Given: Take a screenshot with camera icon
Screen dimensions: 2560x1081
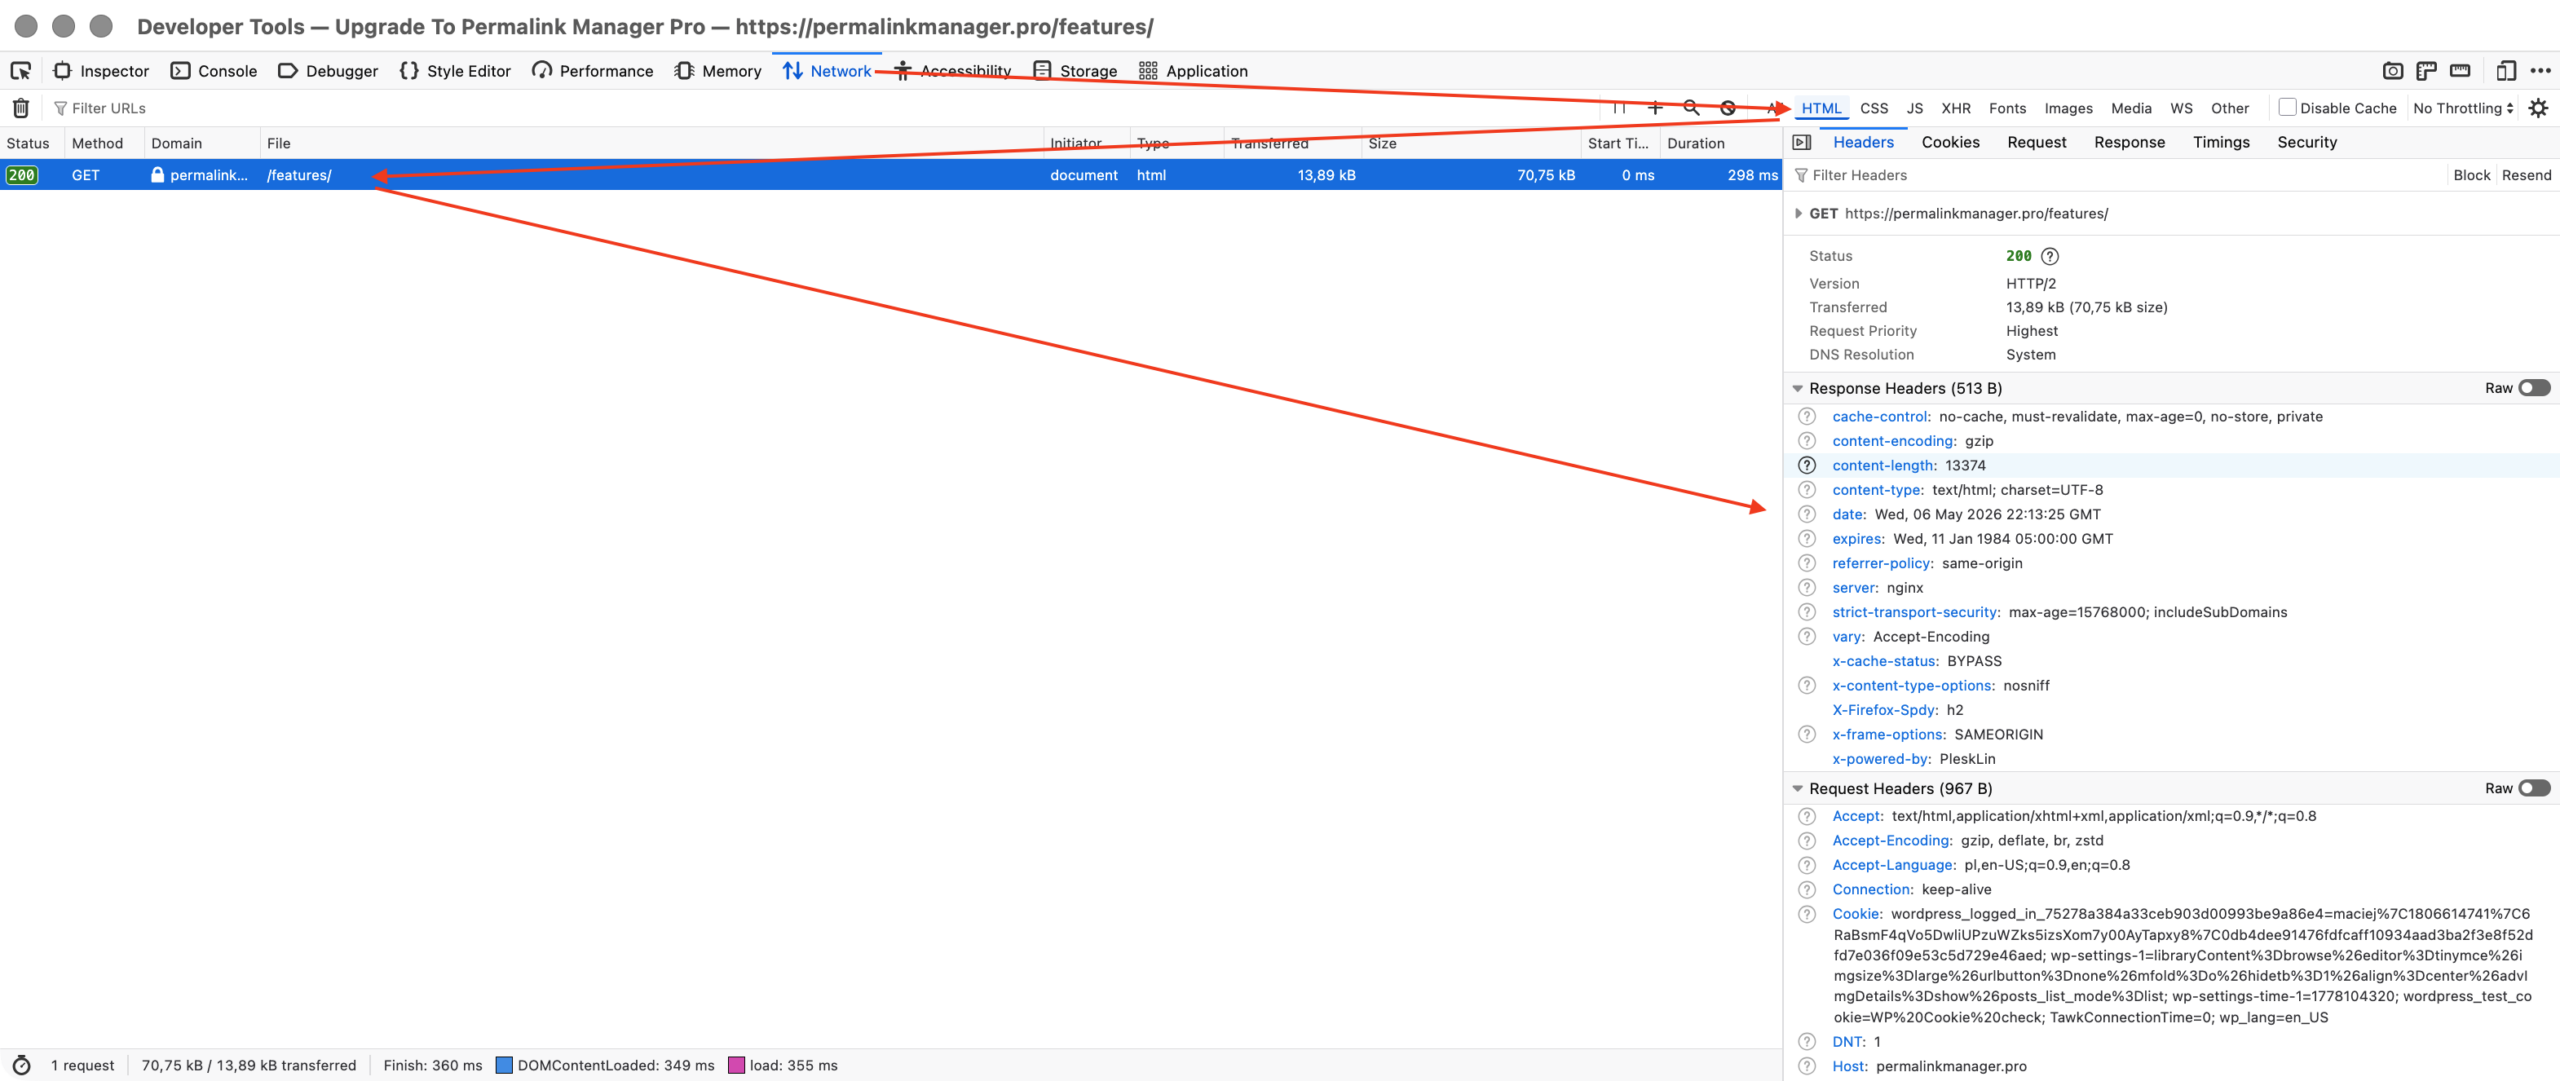Looking at the screenshot, I should [x=2392, y=71].
